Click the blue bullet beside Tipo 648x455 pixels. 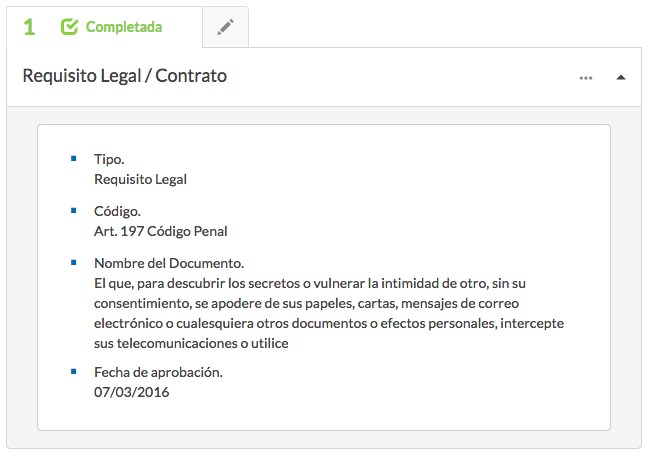click(x=73, y=158)
